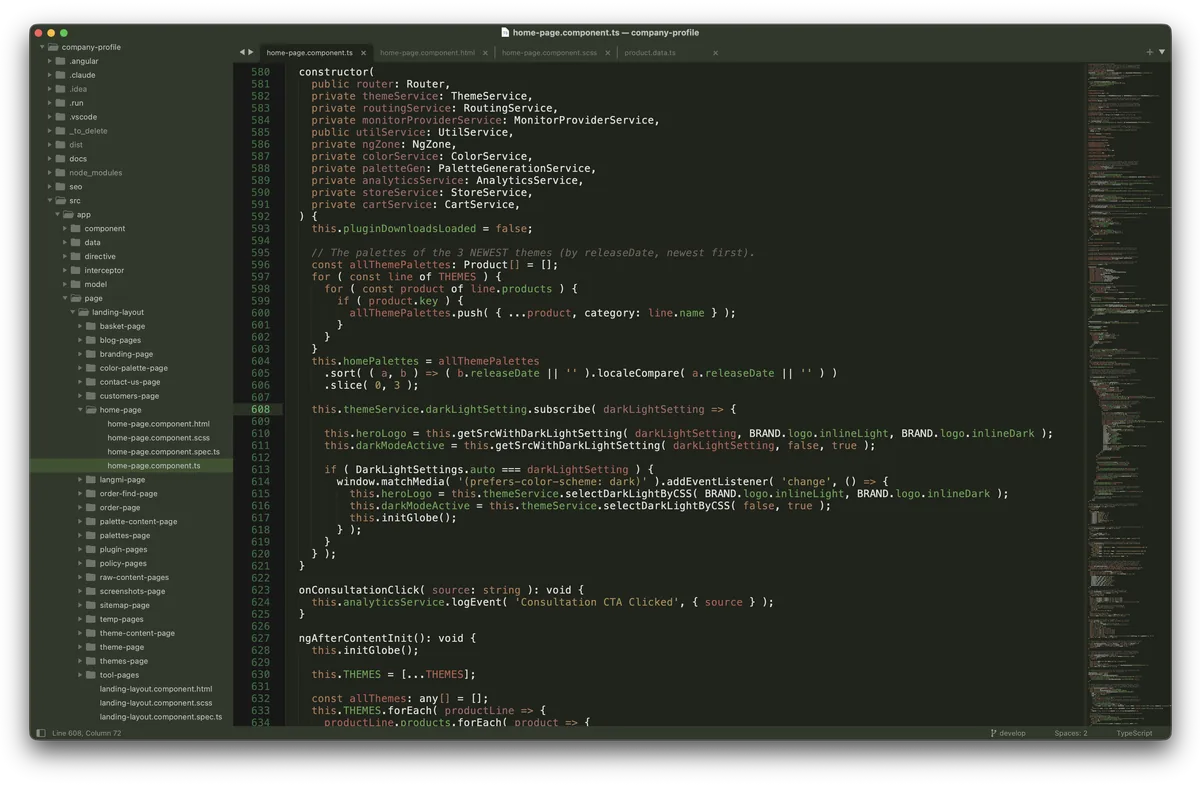
Task: Collapse the app folder
Action: tap(57, 215)
